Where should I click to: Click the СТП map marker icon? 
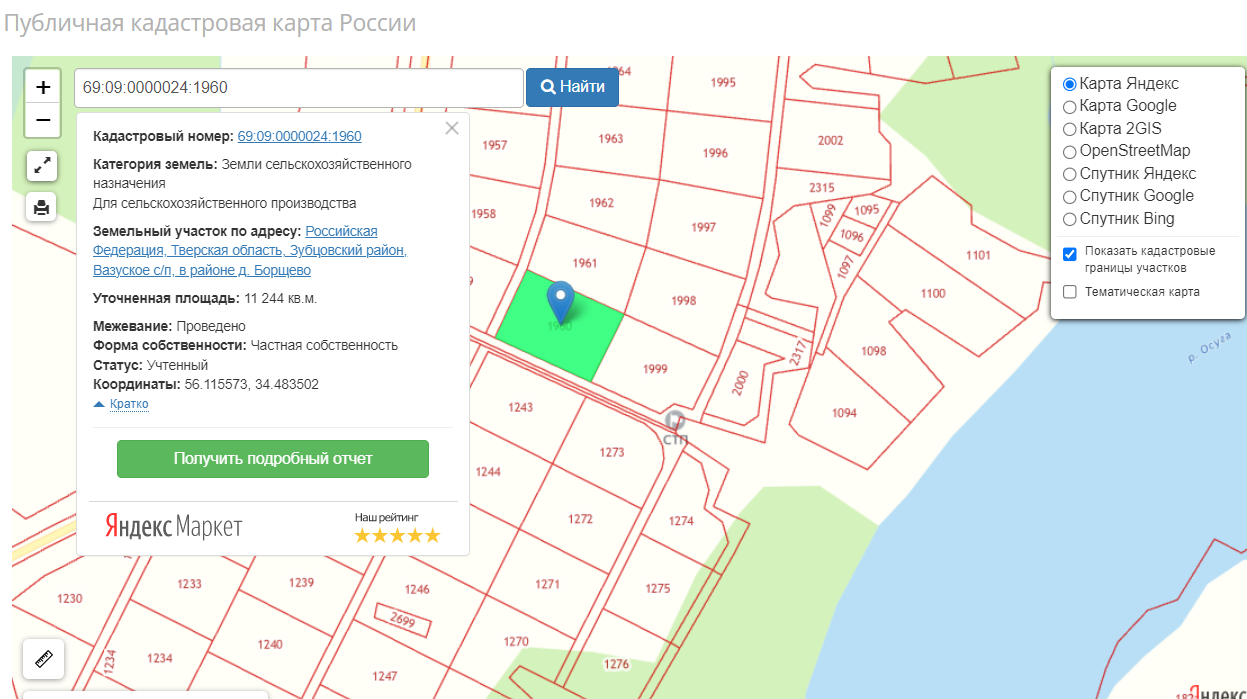675,420
